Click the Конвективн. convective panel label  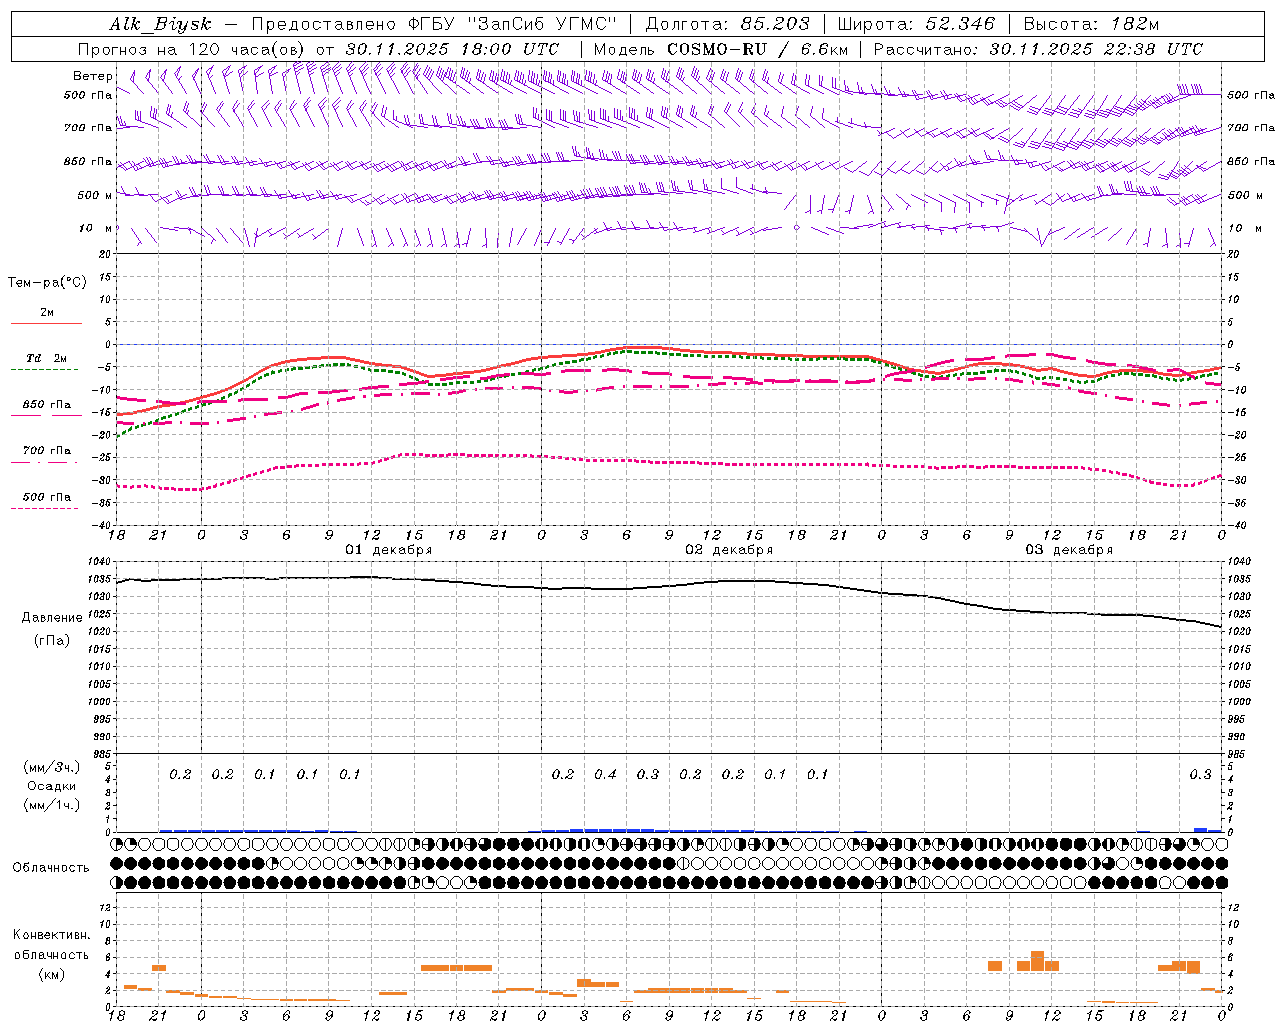click(x=52, y=935)
